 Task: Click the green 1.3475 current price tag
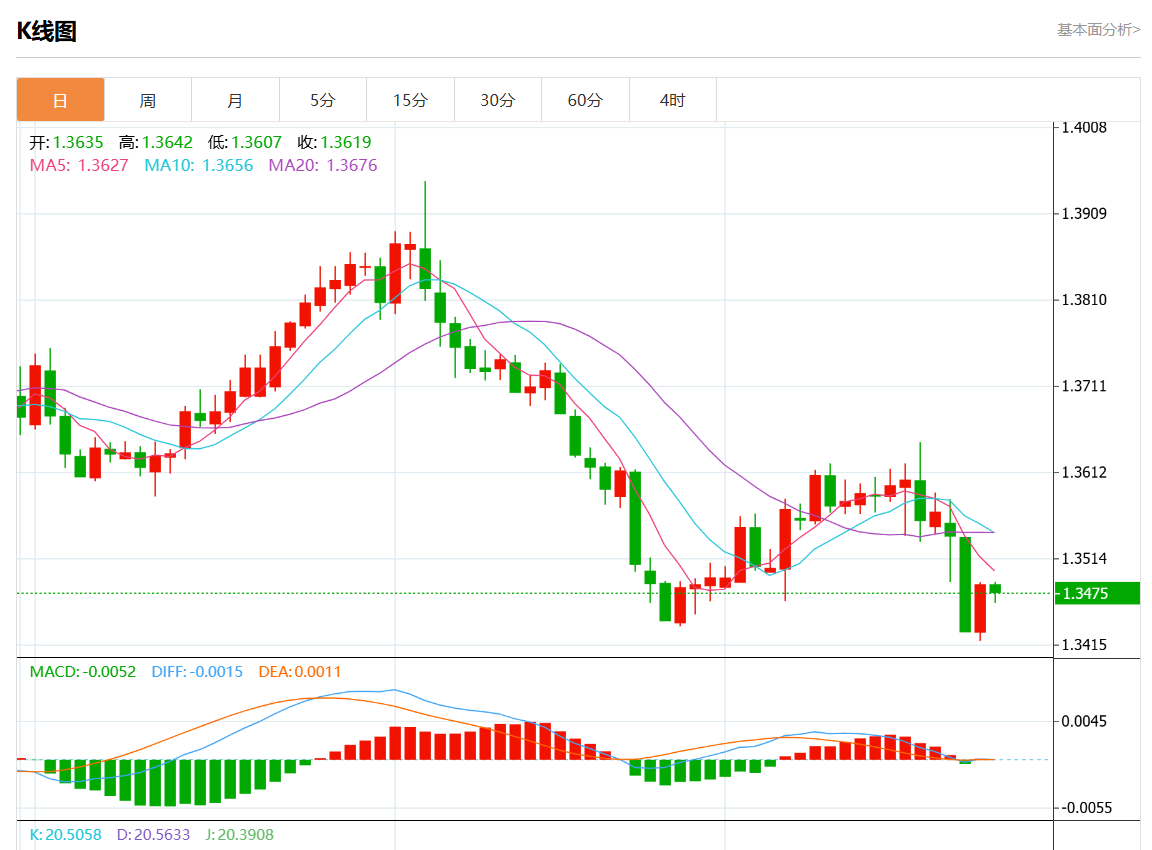[1098, 593]
